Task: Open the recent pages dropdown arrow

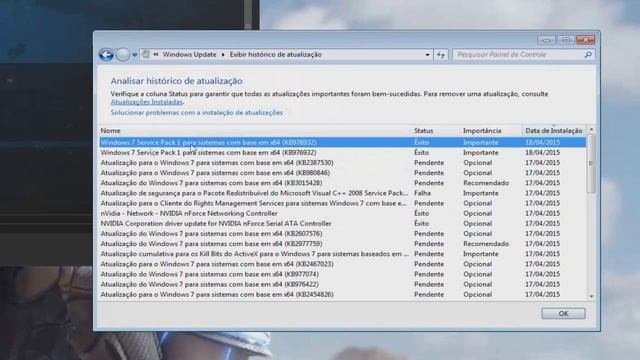Action: [134, 55]
